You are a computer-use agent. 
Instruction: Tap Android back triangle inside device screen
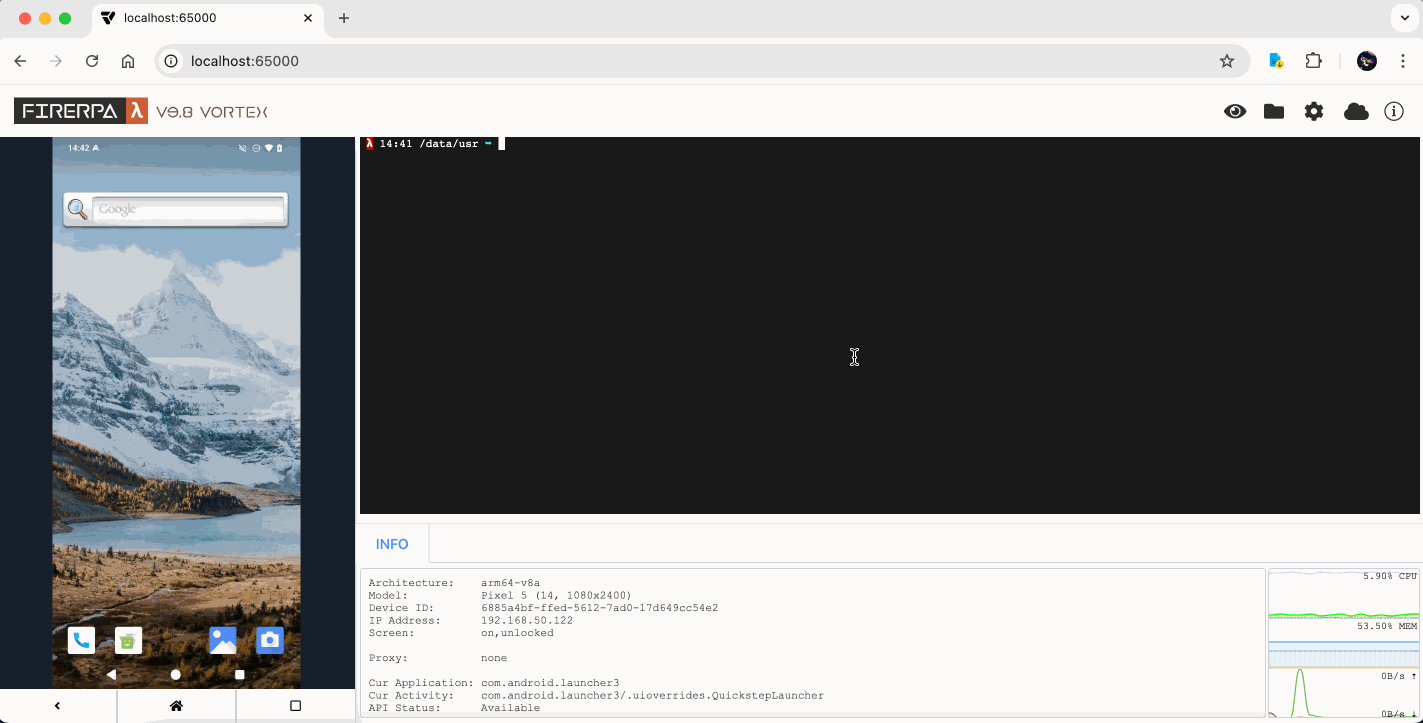111,675
